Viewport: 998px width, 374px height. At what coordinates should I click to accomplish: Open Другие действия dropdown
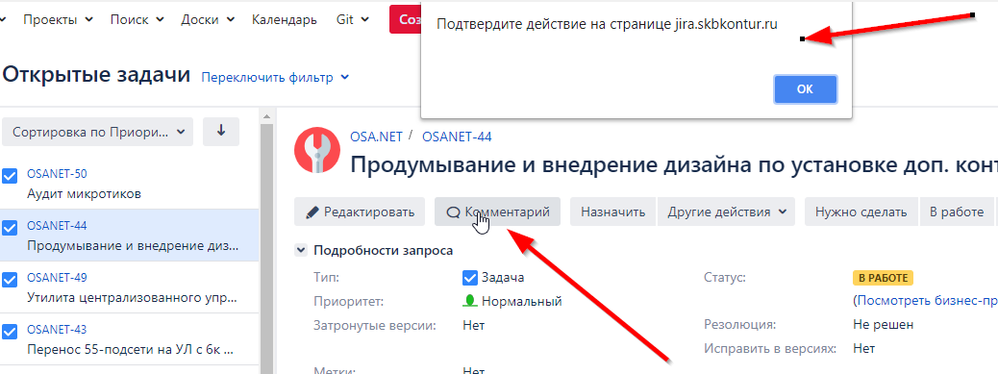(x=726, y=212)
